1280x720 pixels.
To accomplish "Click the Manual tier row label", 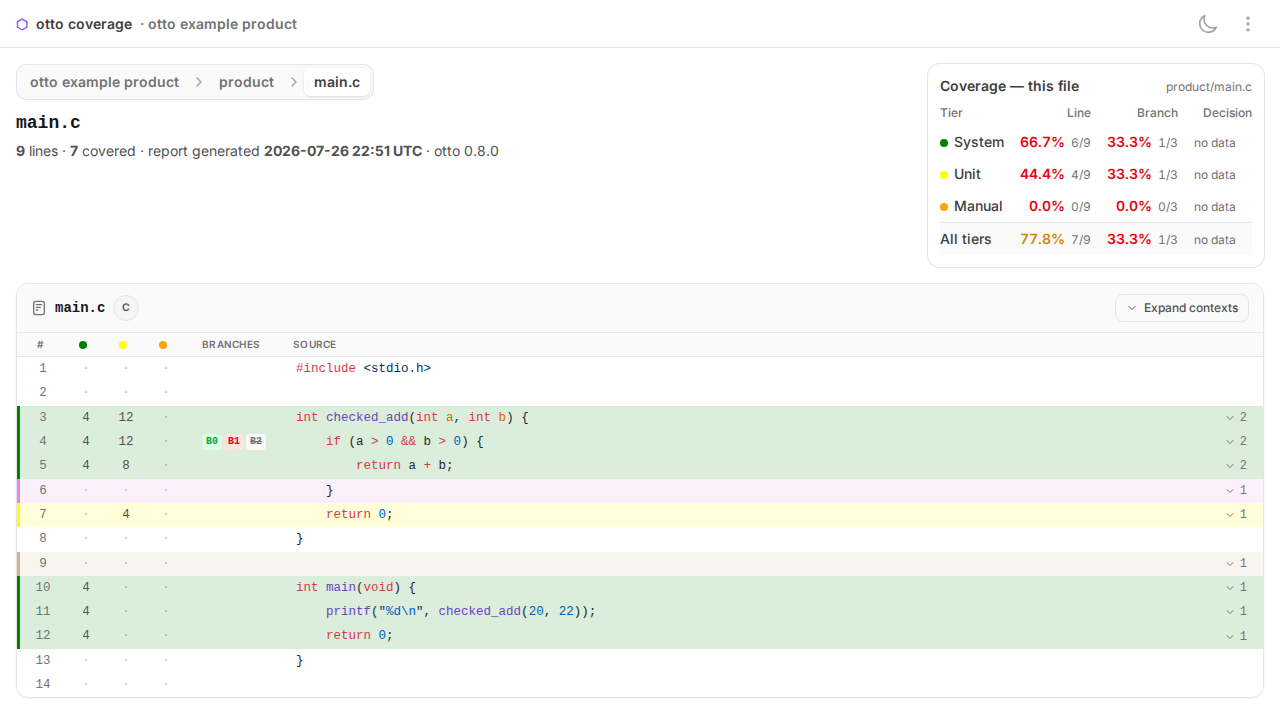I will click(978, 206).
